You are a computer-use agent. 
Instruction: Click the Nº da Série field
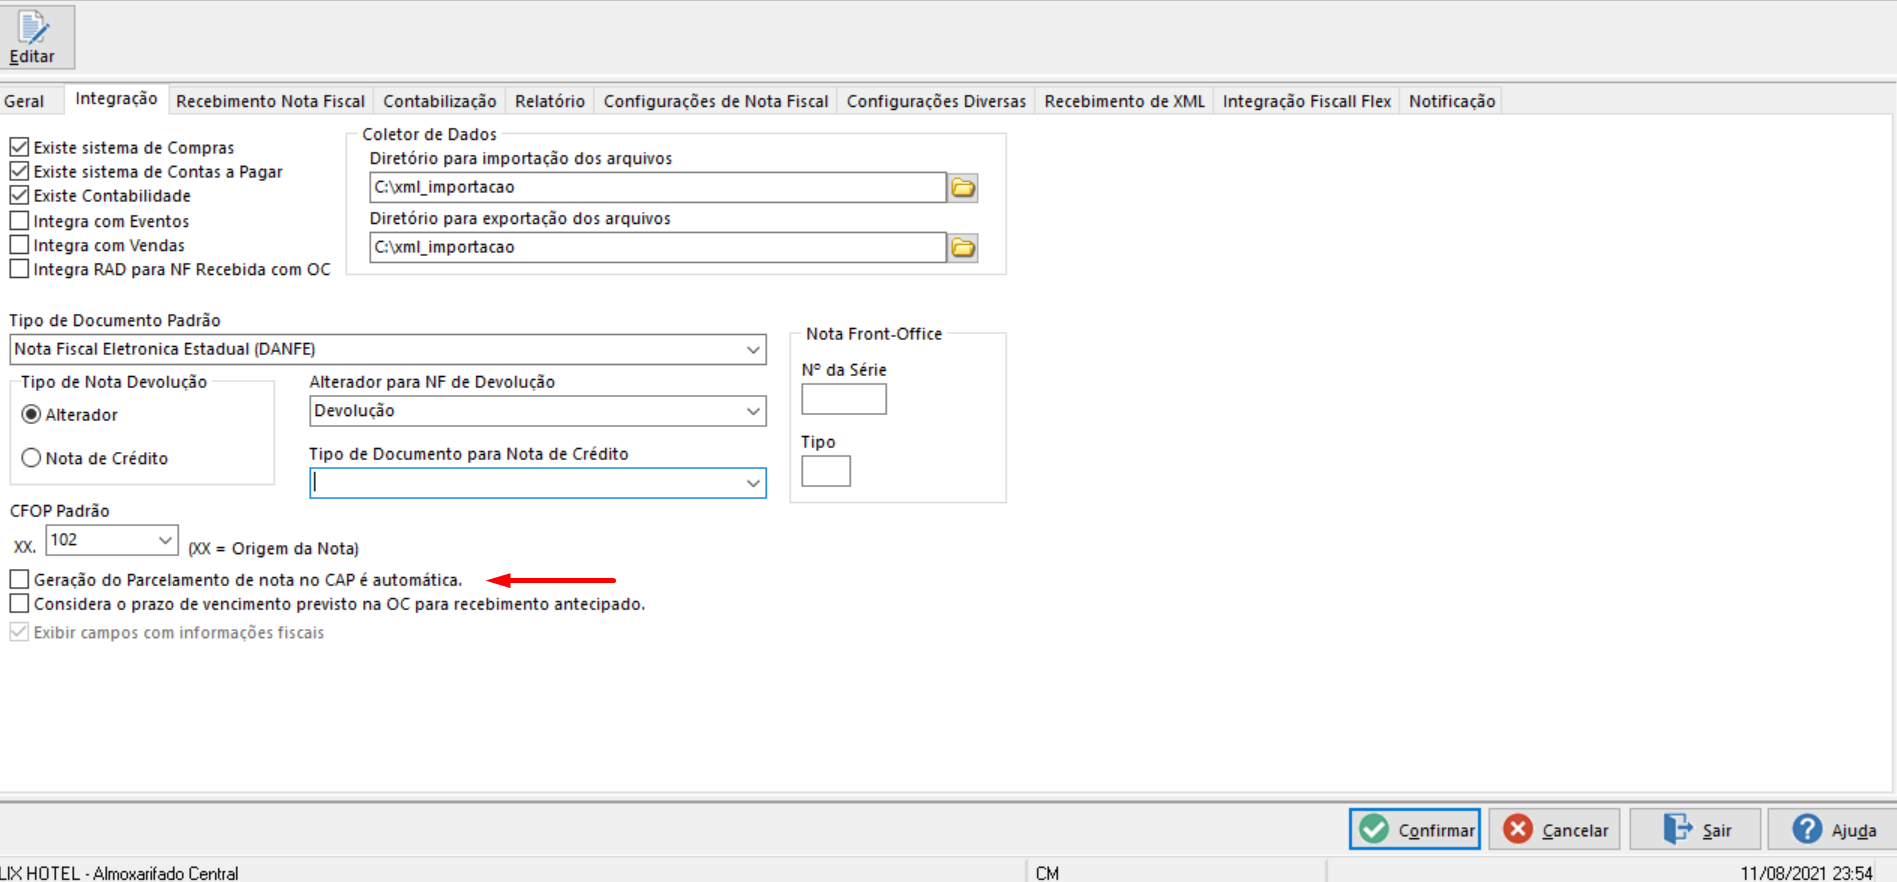pyautogui.click(x=843, y=399)
